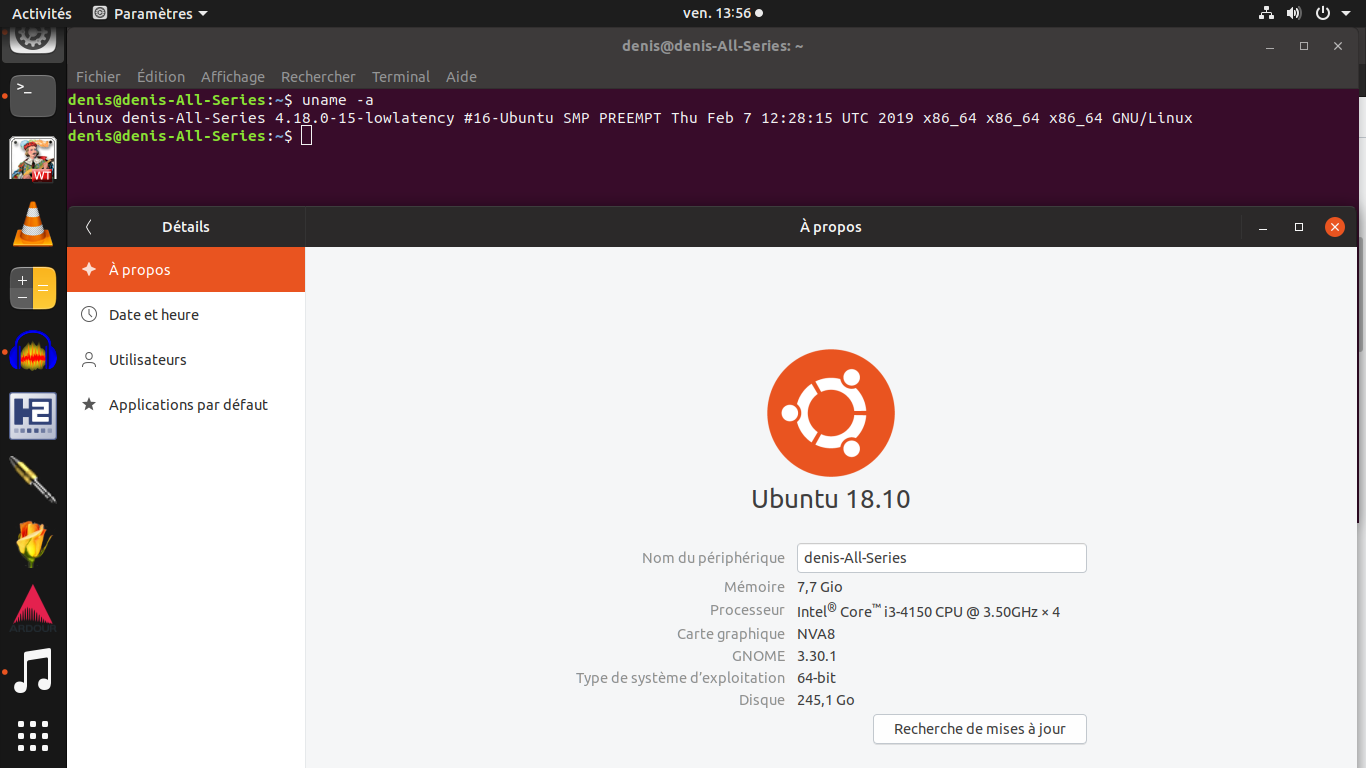Open the Édition menu in Terminal
This screenshot has height=768, width=1366.
161,77
